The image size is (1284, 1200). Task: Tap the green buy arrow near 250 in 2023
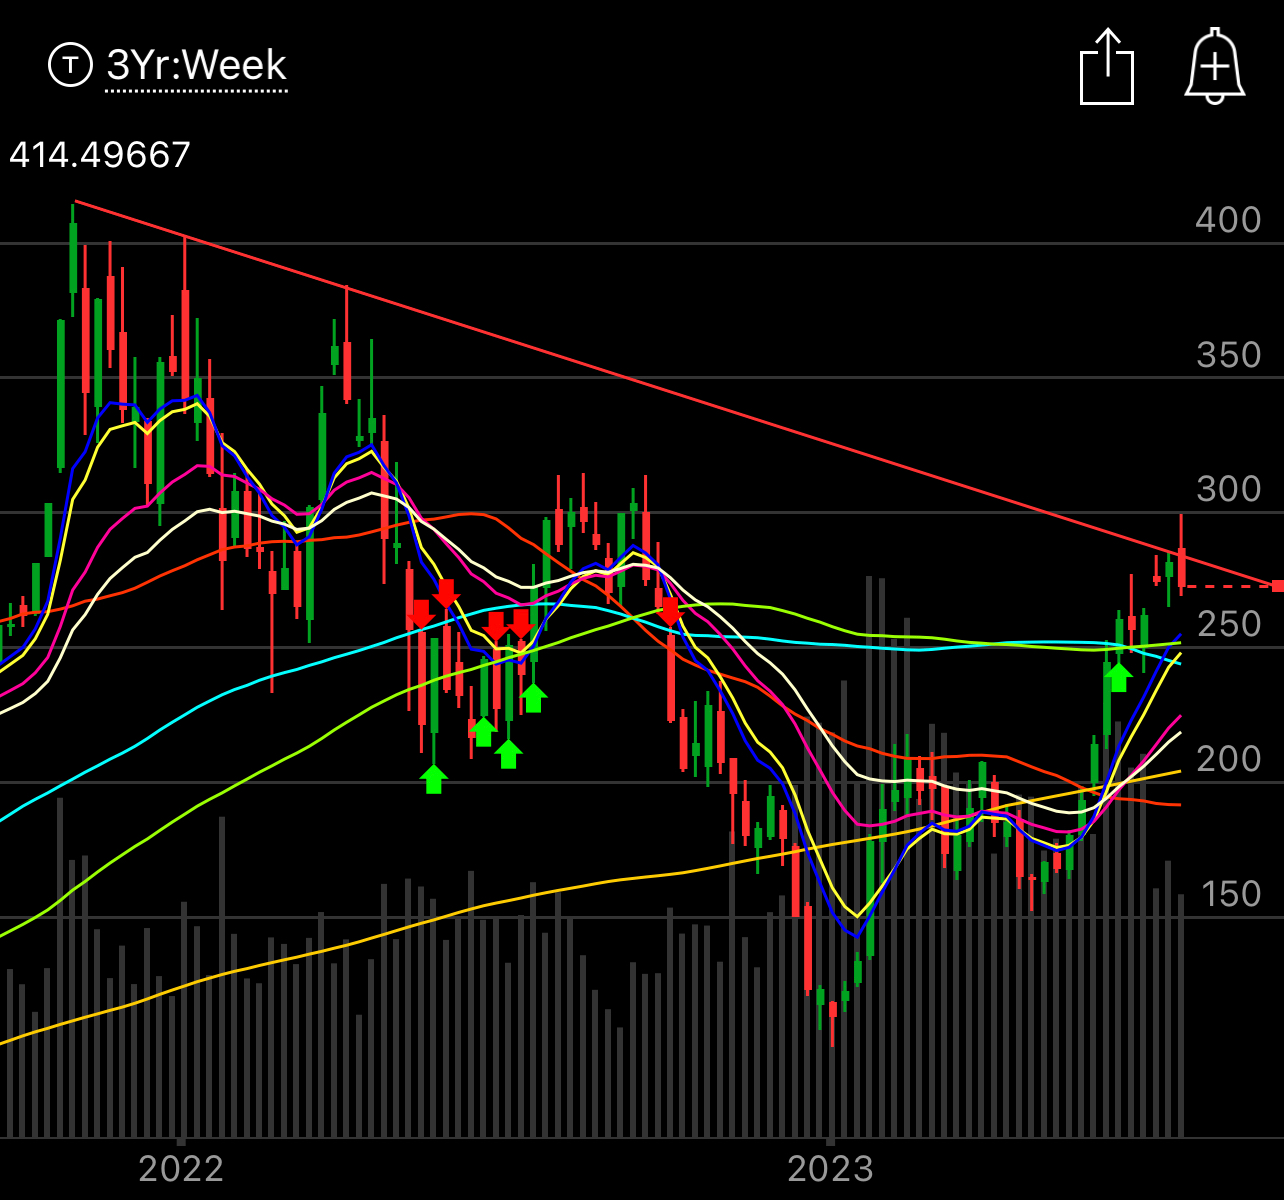coord(1119,677)
